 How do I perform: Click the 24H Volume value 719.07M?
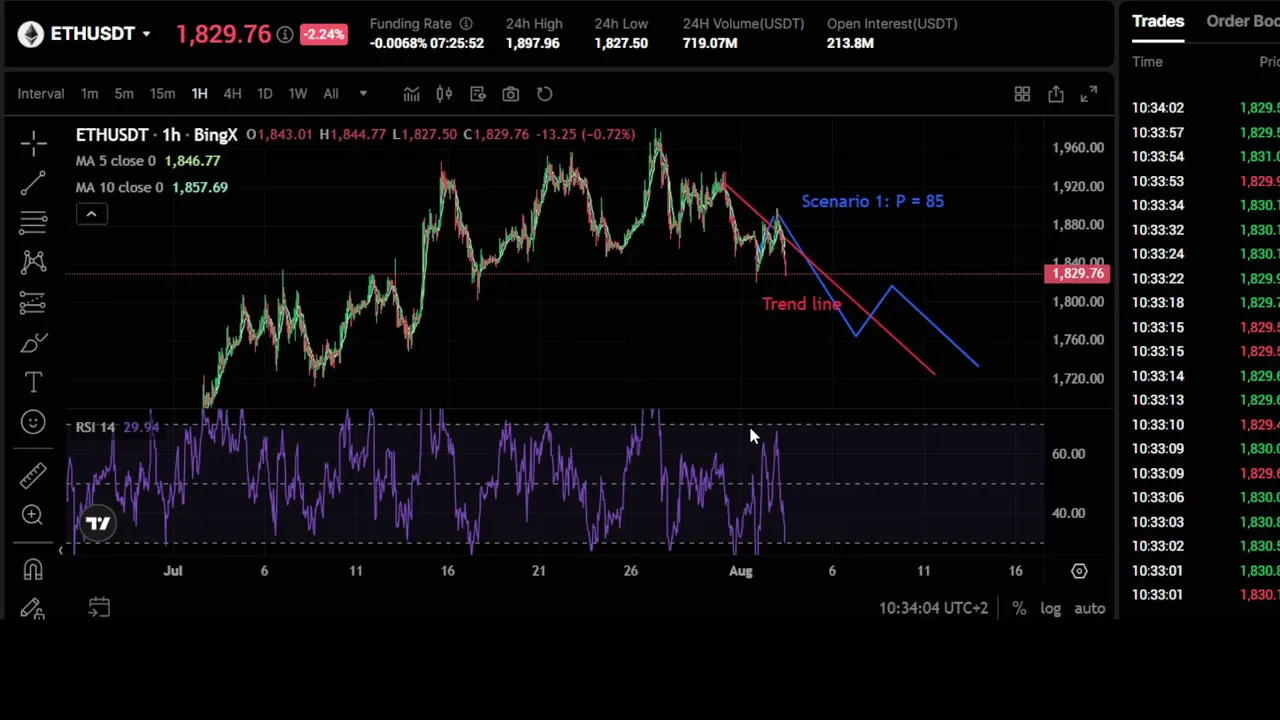(710, 43)
